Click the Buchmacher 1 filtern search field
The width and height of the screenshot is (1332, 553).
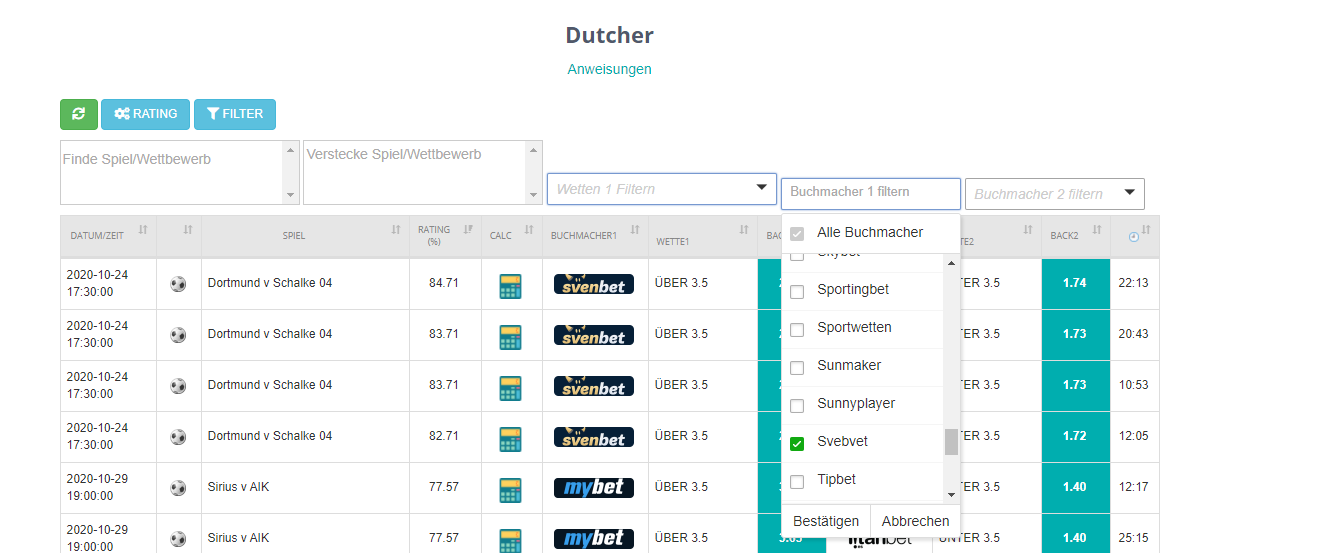[x=870, y=192]
